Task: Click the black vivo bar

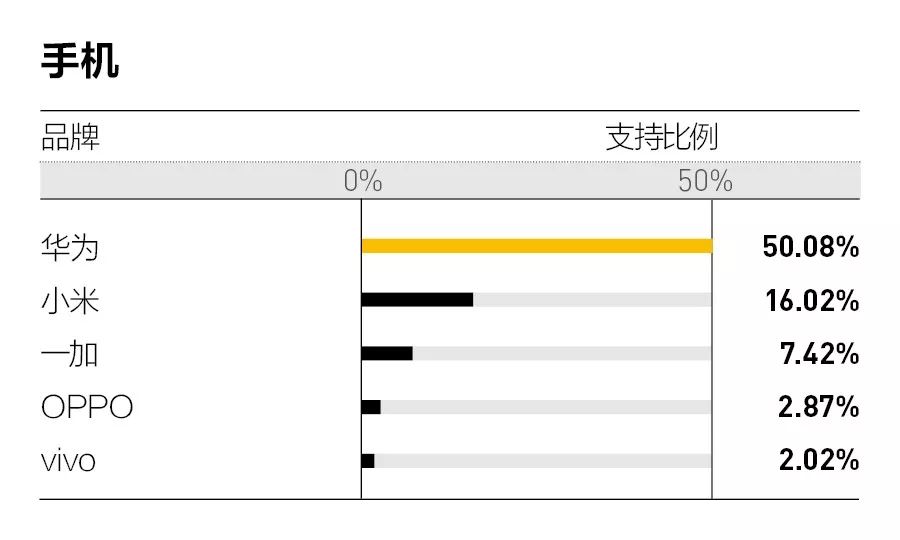Action: 368,461
